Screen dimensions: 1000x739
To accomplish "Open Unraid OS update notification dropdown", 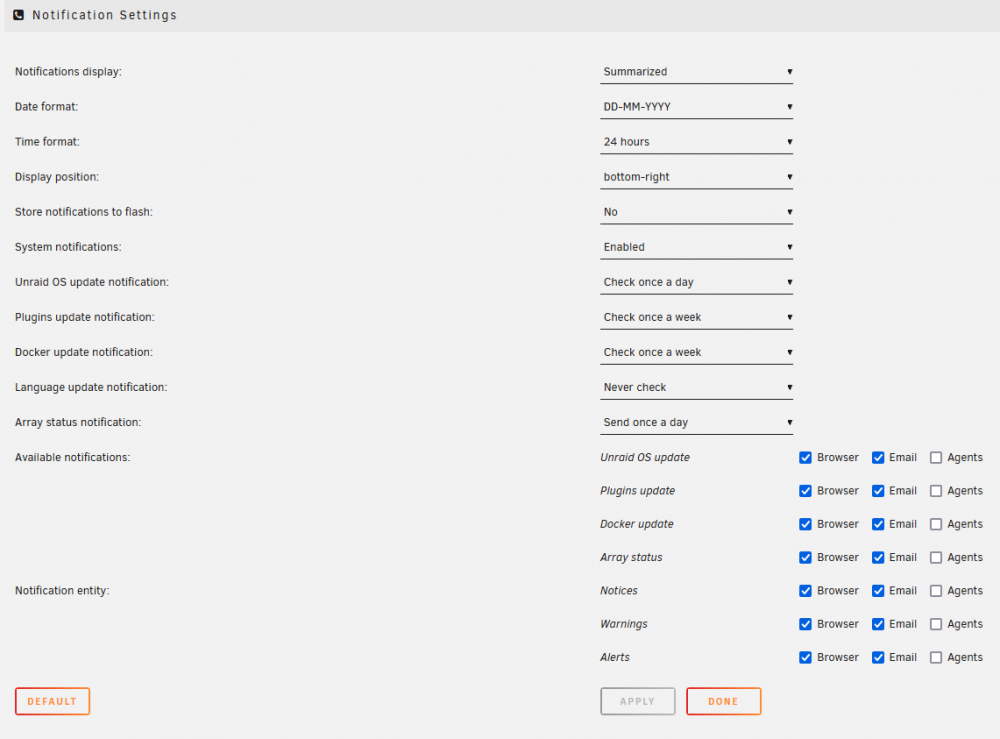I will [x=696, y=282].
